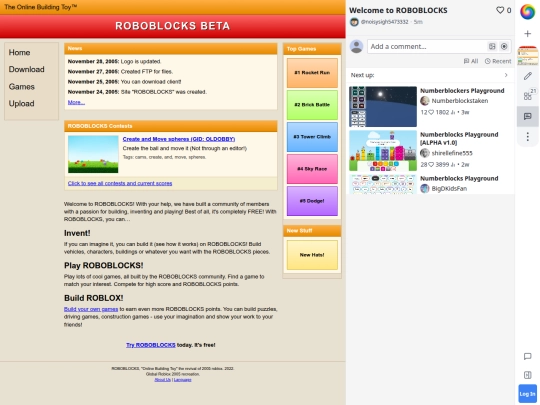This screenshot has height=405, width=540.
Task: Click the New Hats! button
Action: pyautogui.click(x=312, y=255)
